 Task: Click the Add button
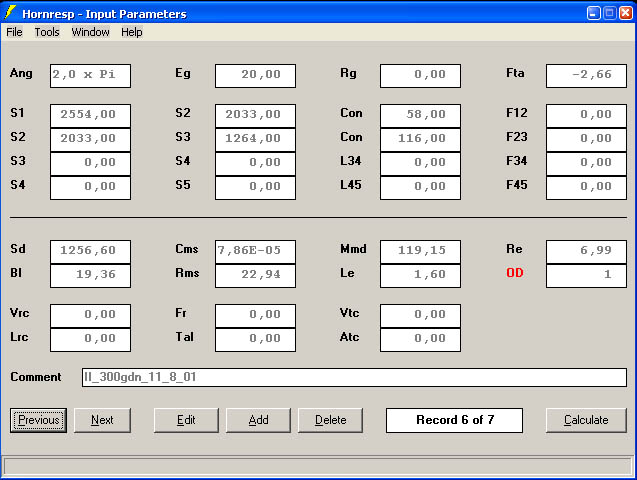pos(258,420)
